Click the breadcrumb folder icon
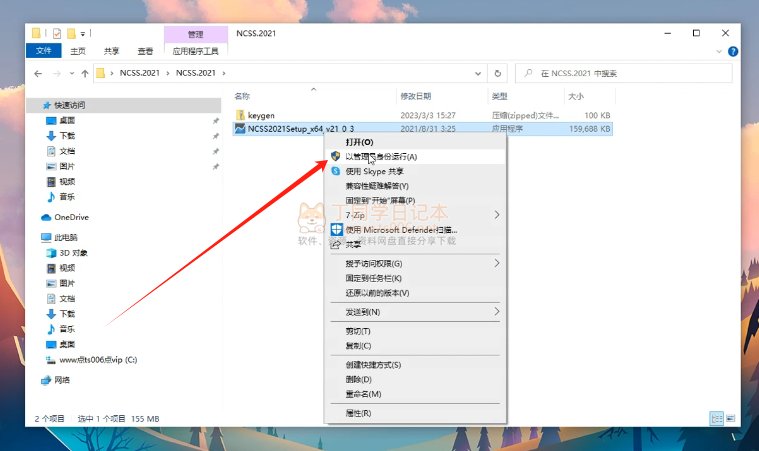 (x=101, y=73)
